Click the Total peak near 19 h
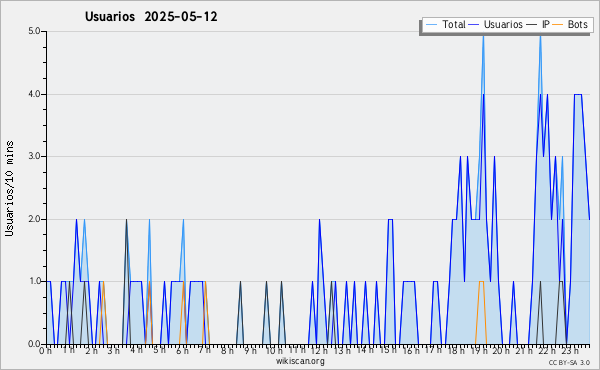Screen dimensions: 600x370 coord(483,36)
